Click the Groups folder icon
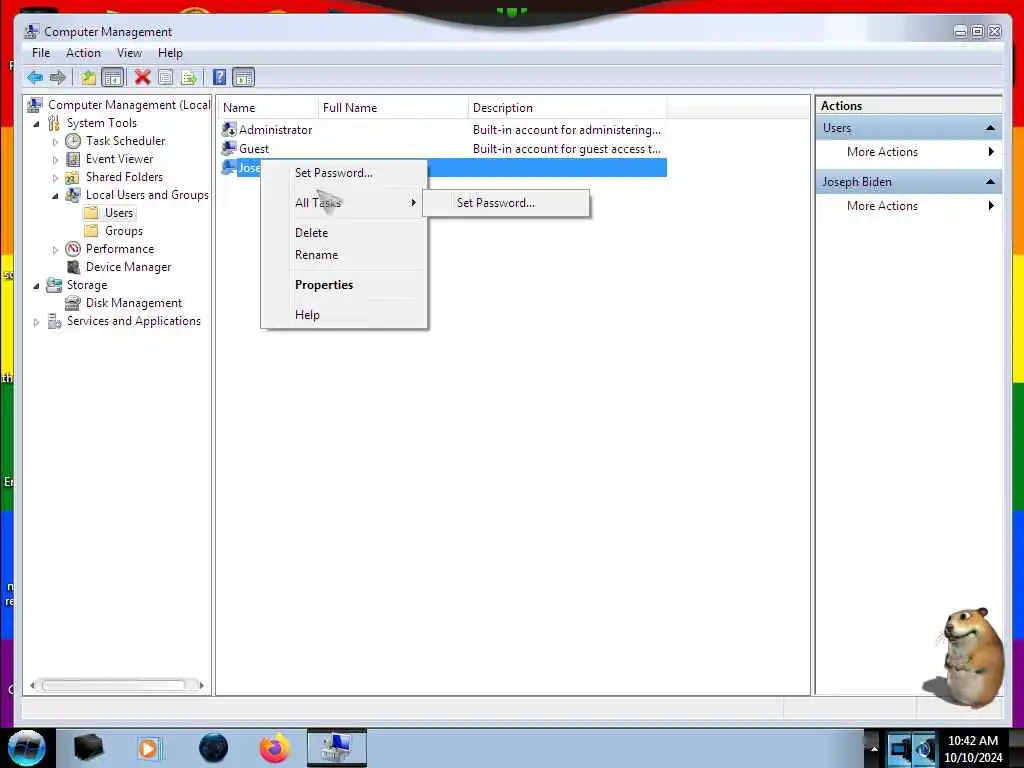The image size is (1024, 768). click(x=91, y=231)
